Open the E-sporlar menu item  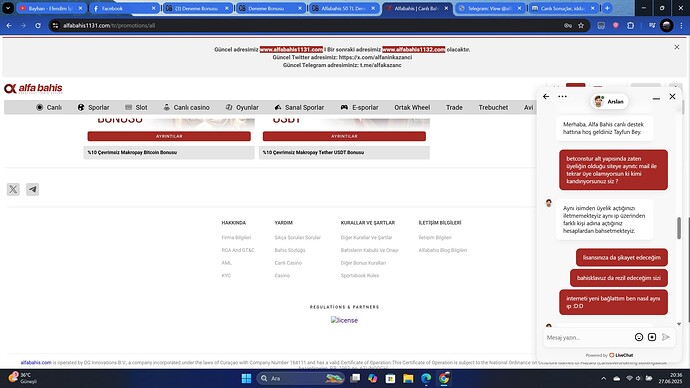[x=360, y=107]
